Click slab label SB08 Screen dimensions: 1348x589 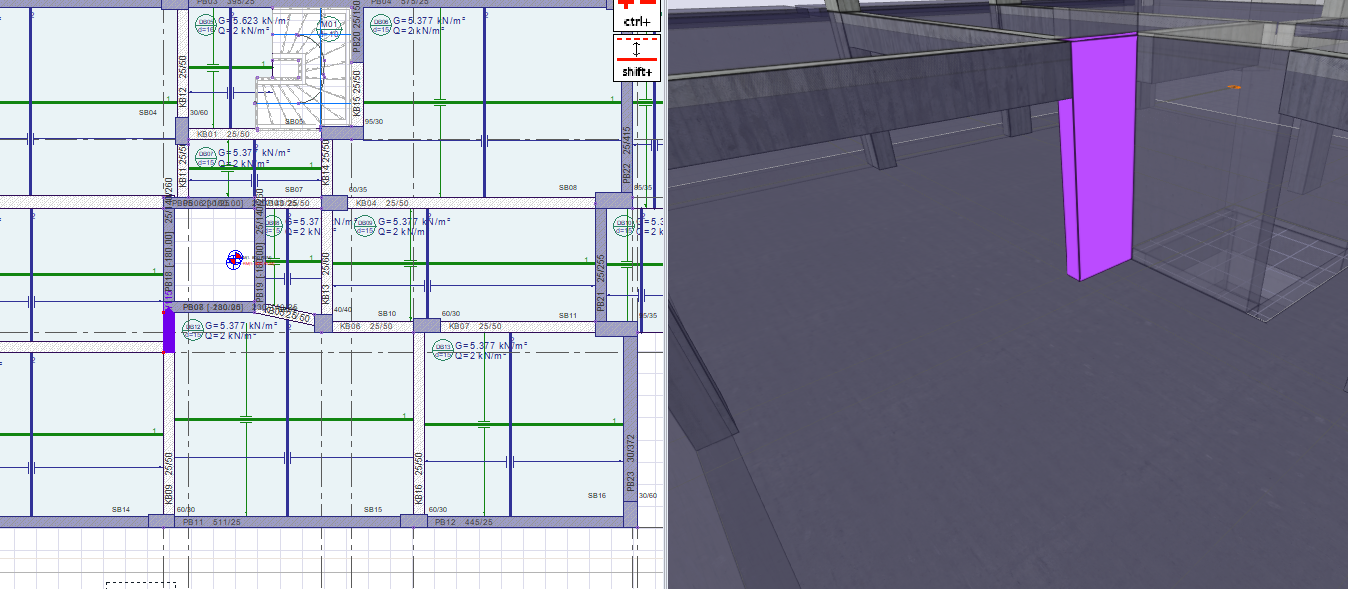568,187
